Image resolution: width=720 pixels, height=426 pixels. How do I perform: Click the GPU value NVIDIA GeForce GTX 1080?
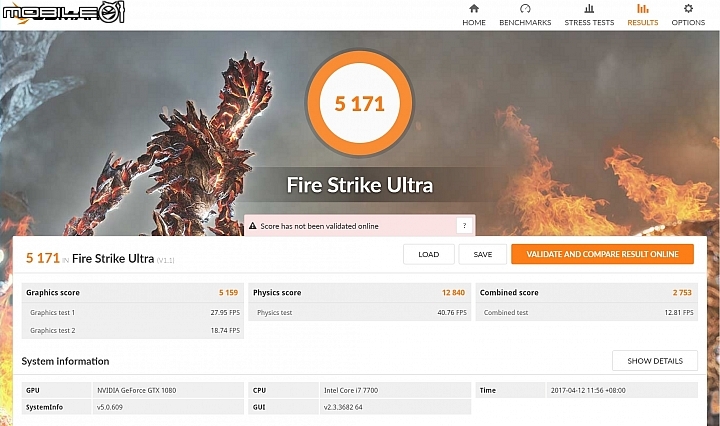pos(136,390)
